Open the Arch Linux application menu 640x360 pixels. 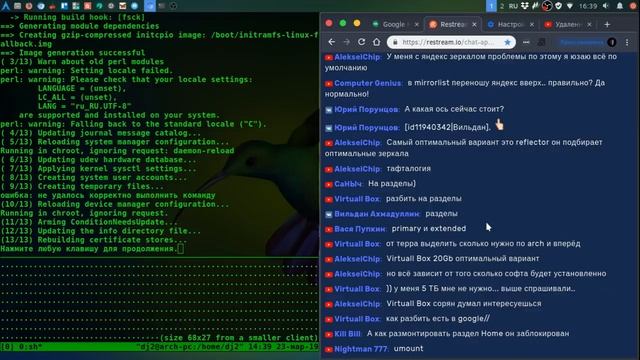pos(6,6)
